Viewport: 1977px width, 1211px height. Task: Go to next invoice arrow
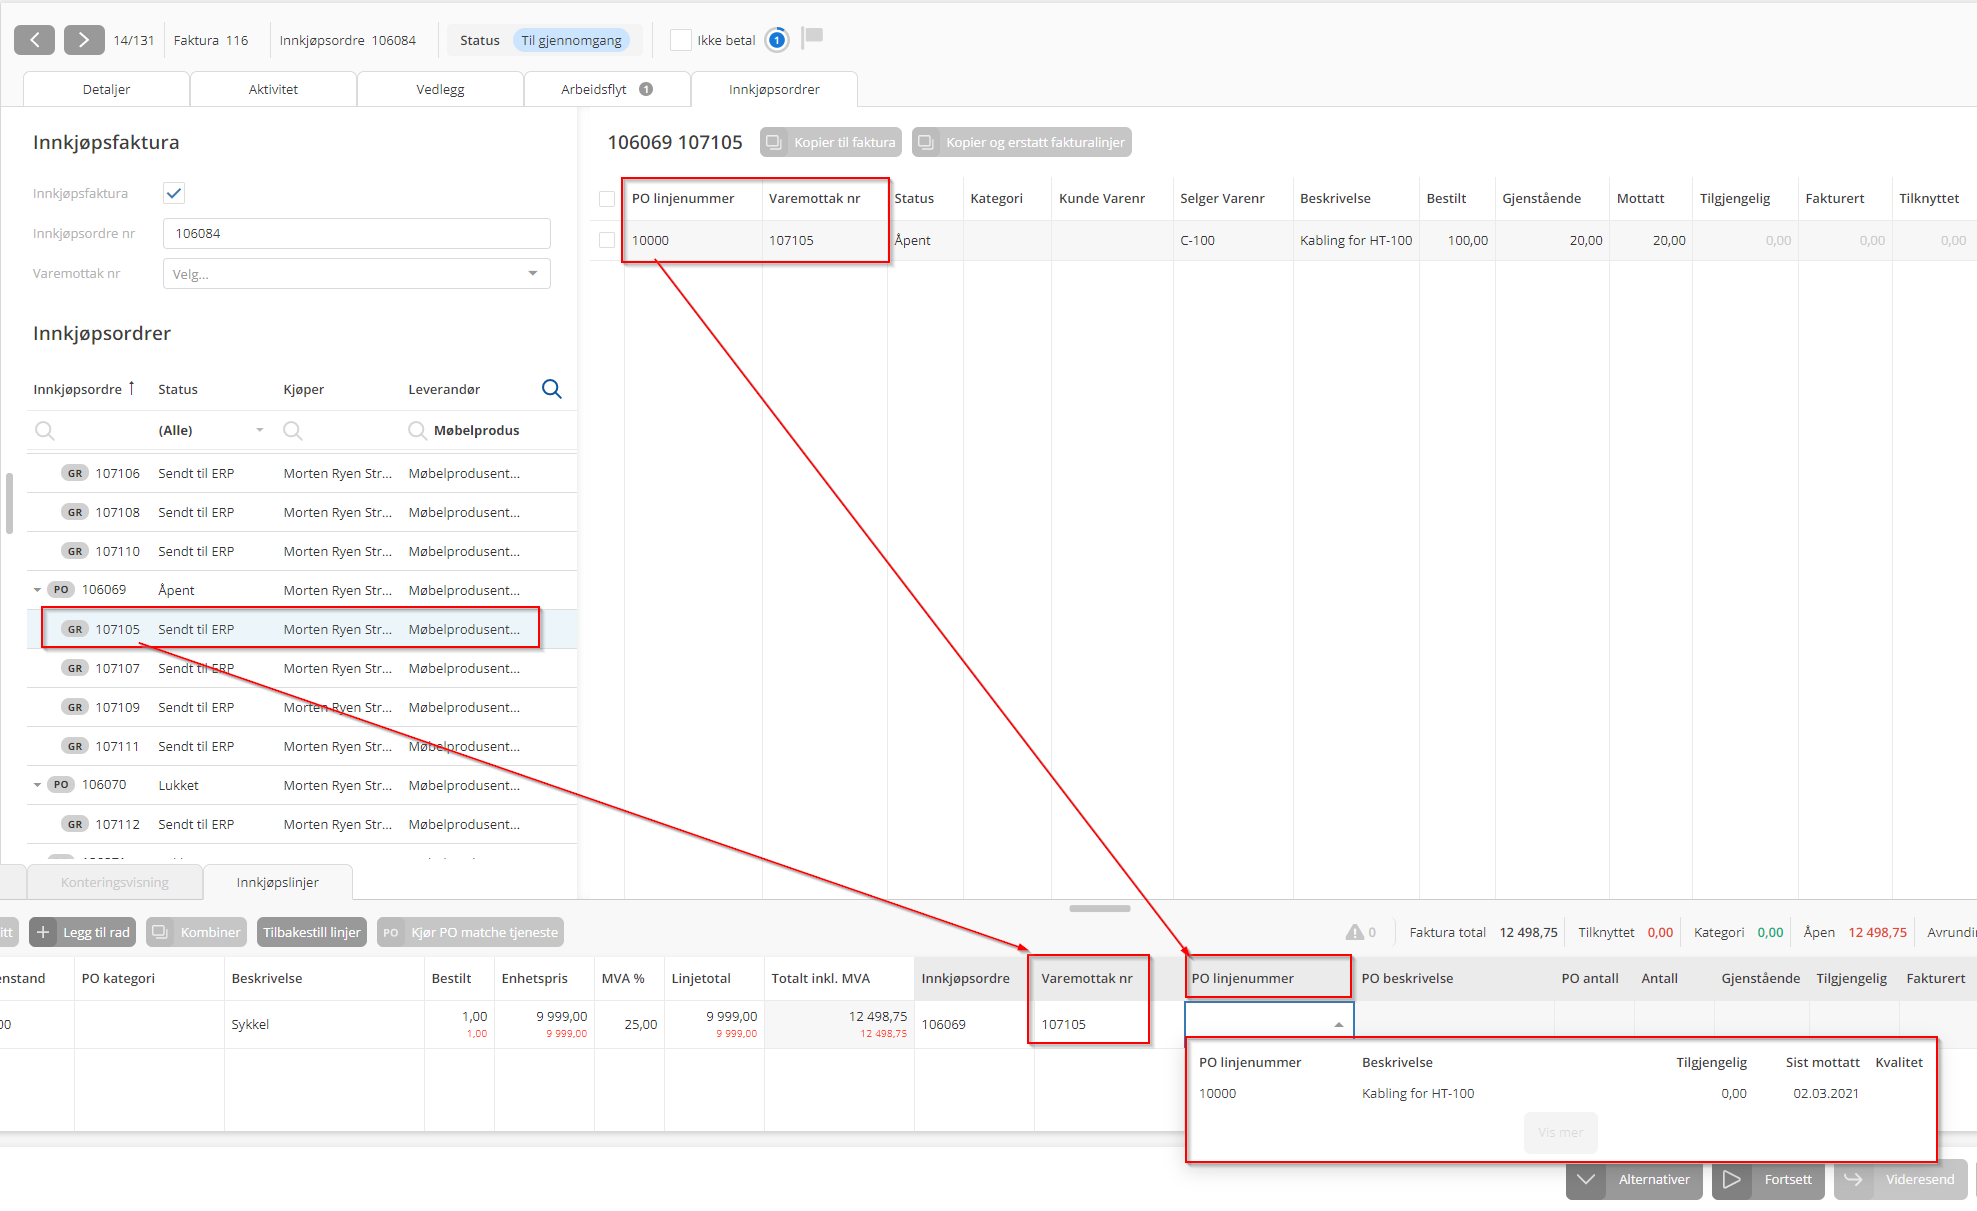[x=83, y=40]
